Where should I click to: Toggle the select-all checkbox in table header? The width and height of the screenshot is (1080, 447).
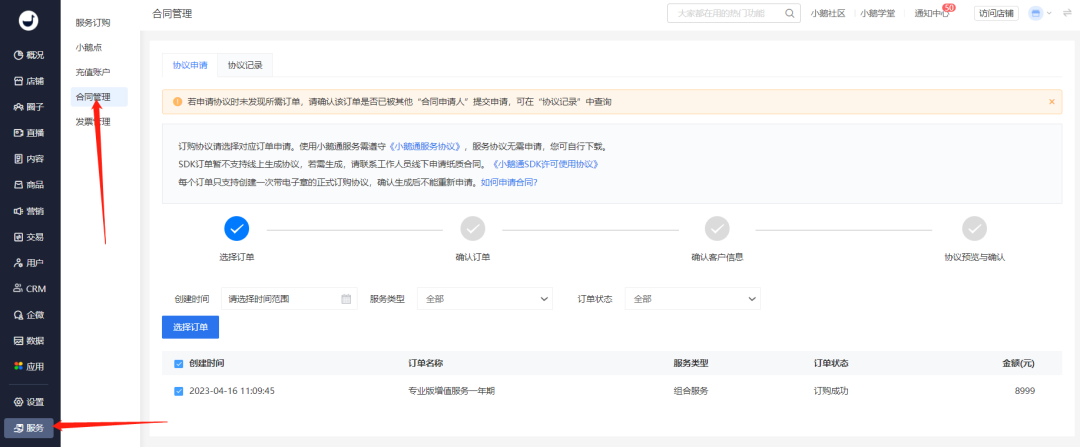179,363
